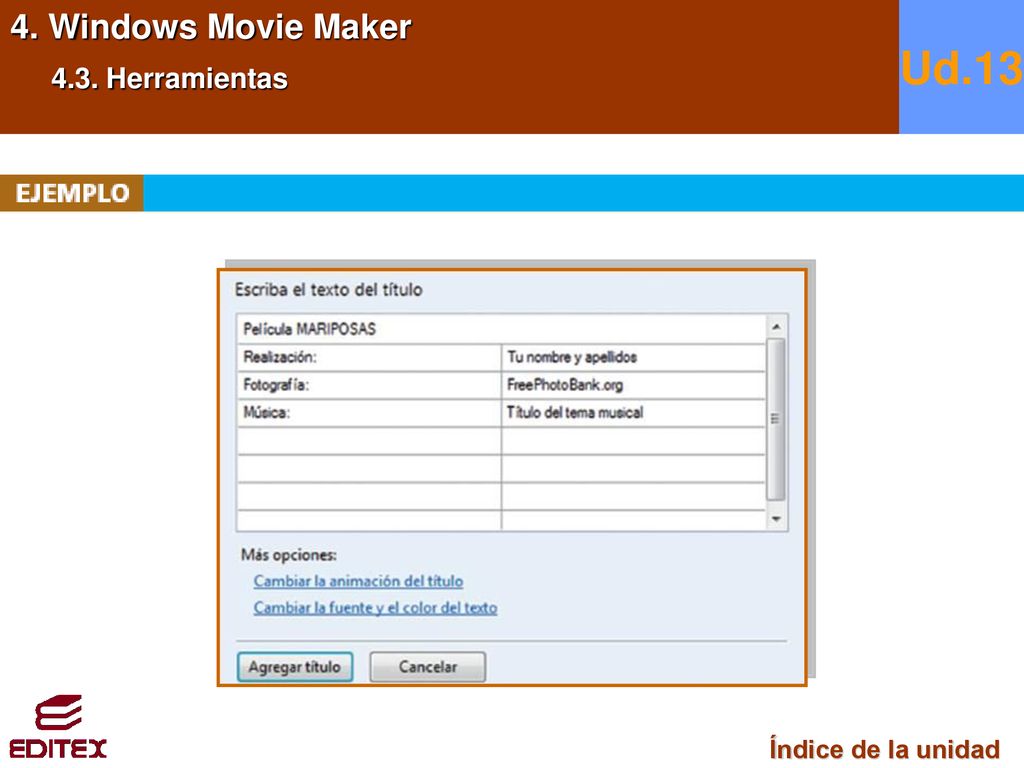Click the Tu nombre y apellidos cell
This screenshot has height=768, width=1024.
click(633, 358)
